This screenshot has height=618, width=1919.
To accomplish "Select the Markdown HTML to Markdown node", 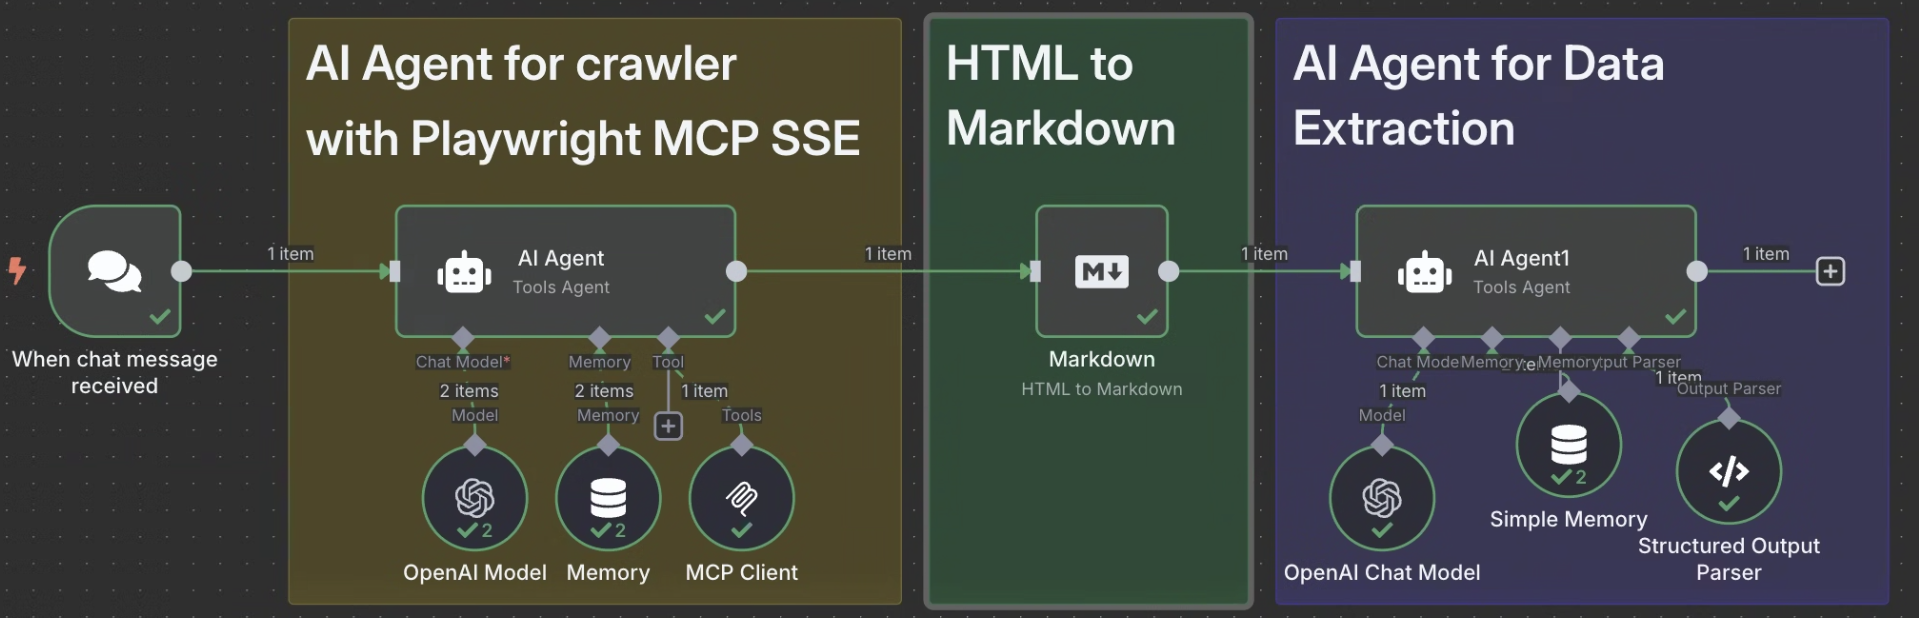I will (1101, 271).
